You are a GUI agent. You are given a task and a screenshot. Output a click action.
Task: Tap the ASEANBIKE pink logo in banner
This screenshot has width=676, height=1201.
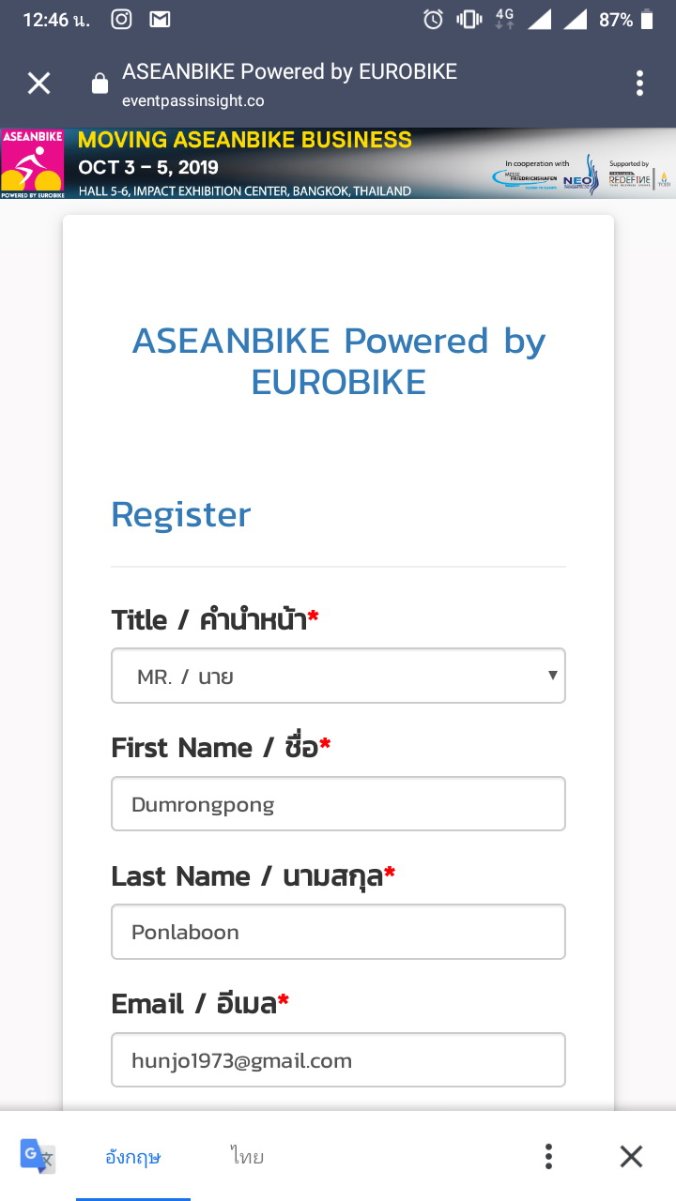point(33,163)
